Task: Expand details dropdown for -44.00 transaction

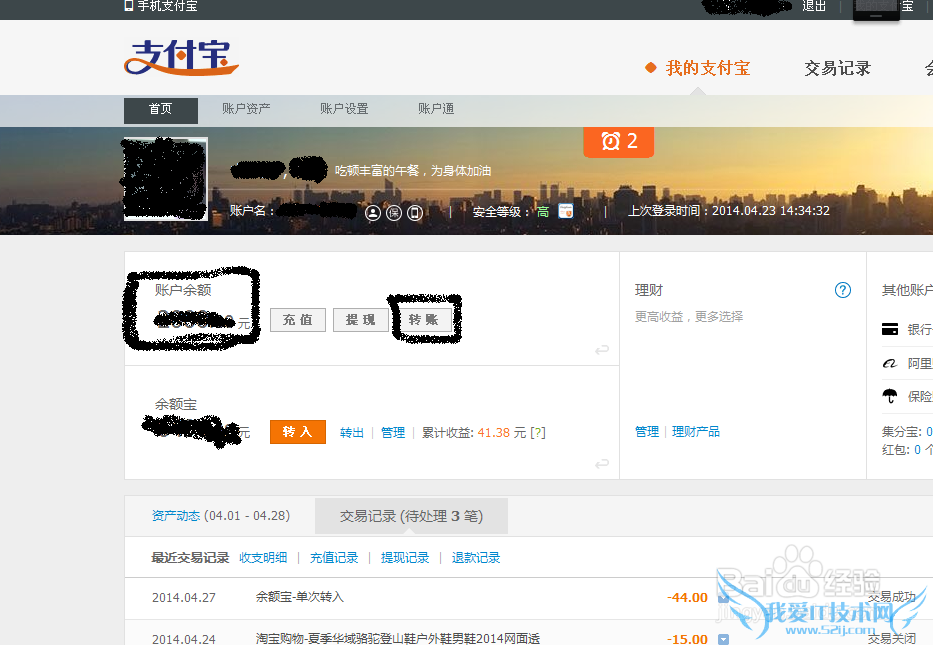Action: coord(723,597)
